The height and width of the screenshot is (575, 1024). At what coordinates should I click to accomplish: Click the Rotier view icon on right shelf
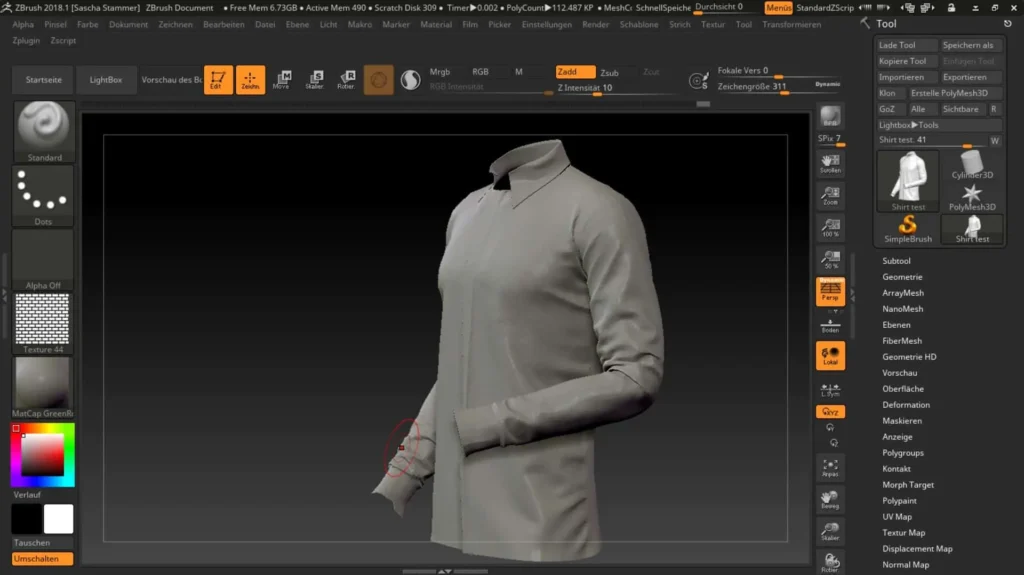(830, 561)
